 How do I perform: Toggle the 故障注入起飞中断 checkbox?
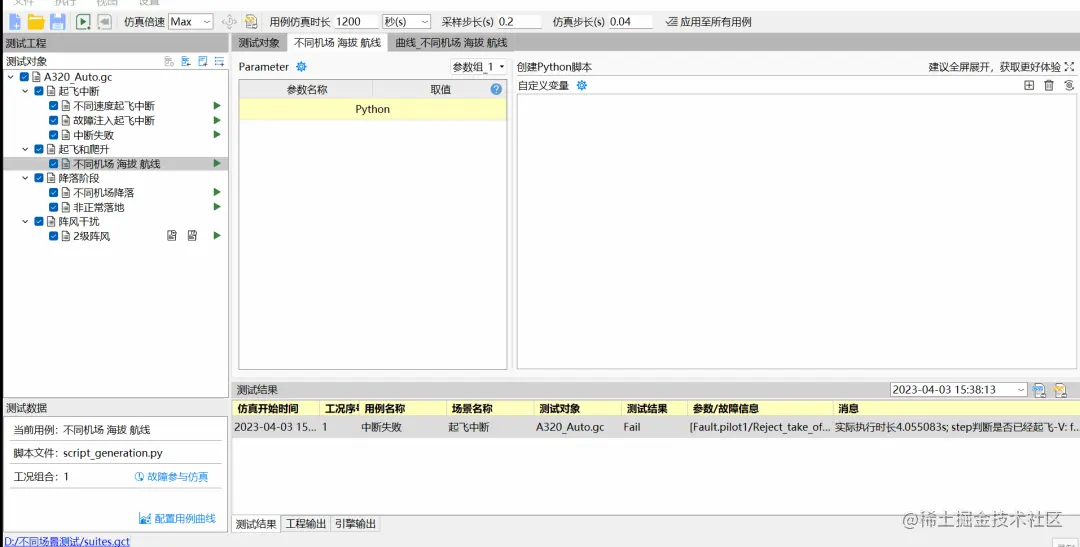(x=54, y=121)
